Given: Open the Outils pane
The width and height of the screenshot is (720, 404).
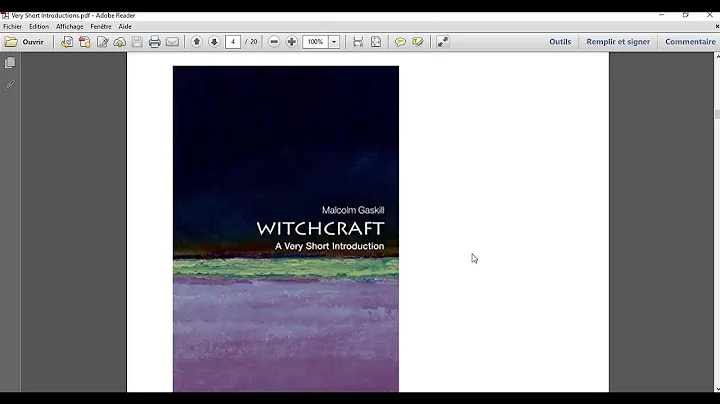Looking at the screenshot, I should coord(560,42).
